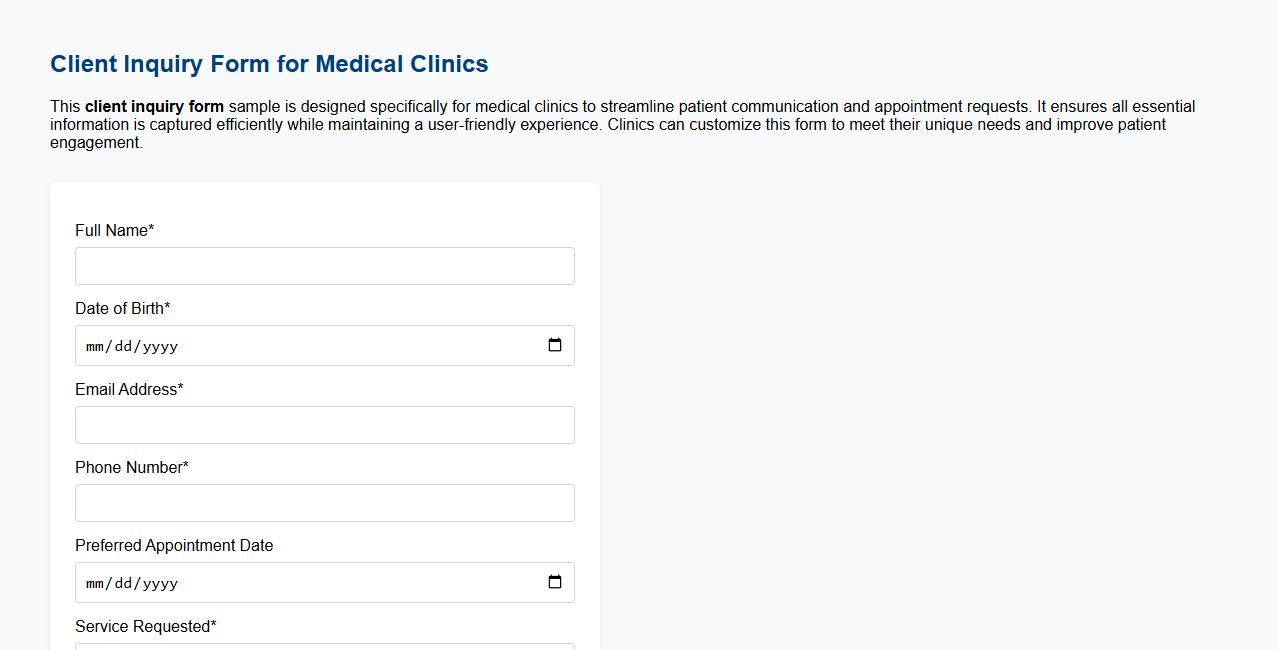The height and width of the screenshot is (650, 1278).
Task: Select the month segment in Date of Birth
Action: point(95,345)
